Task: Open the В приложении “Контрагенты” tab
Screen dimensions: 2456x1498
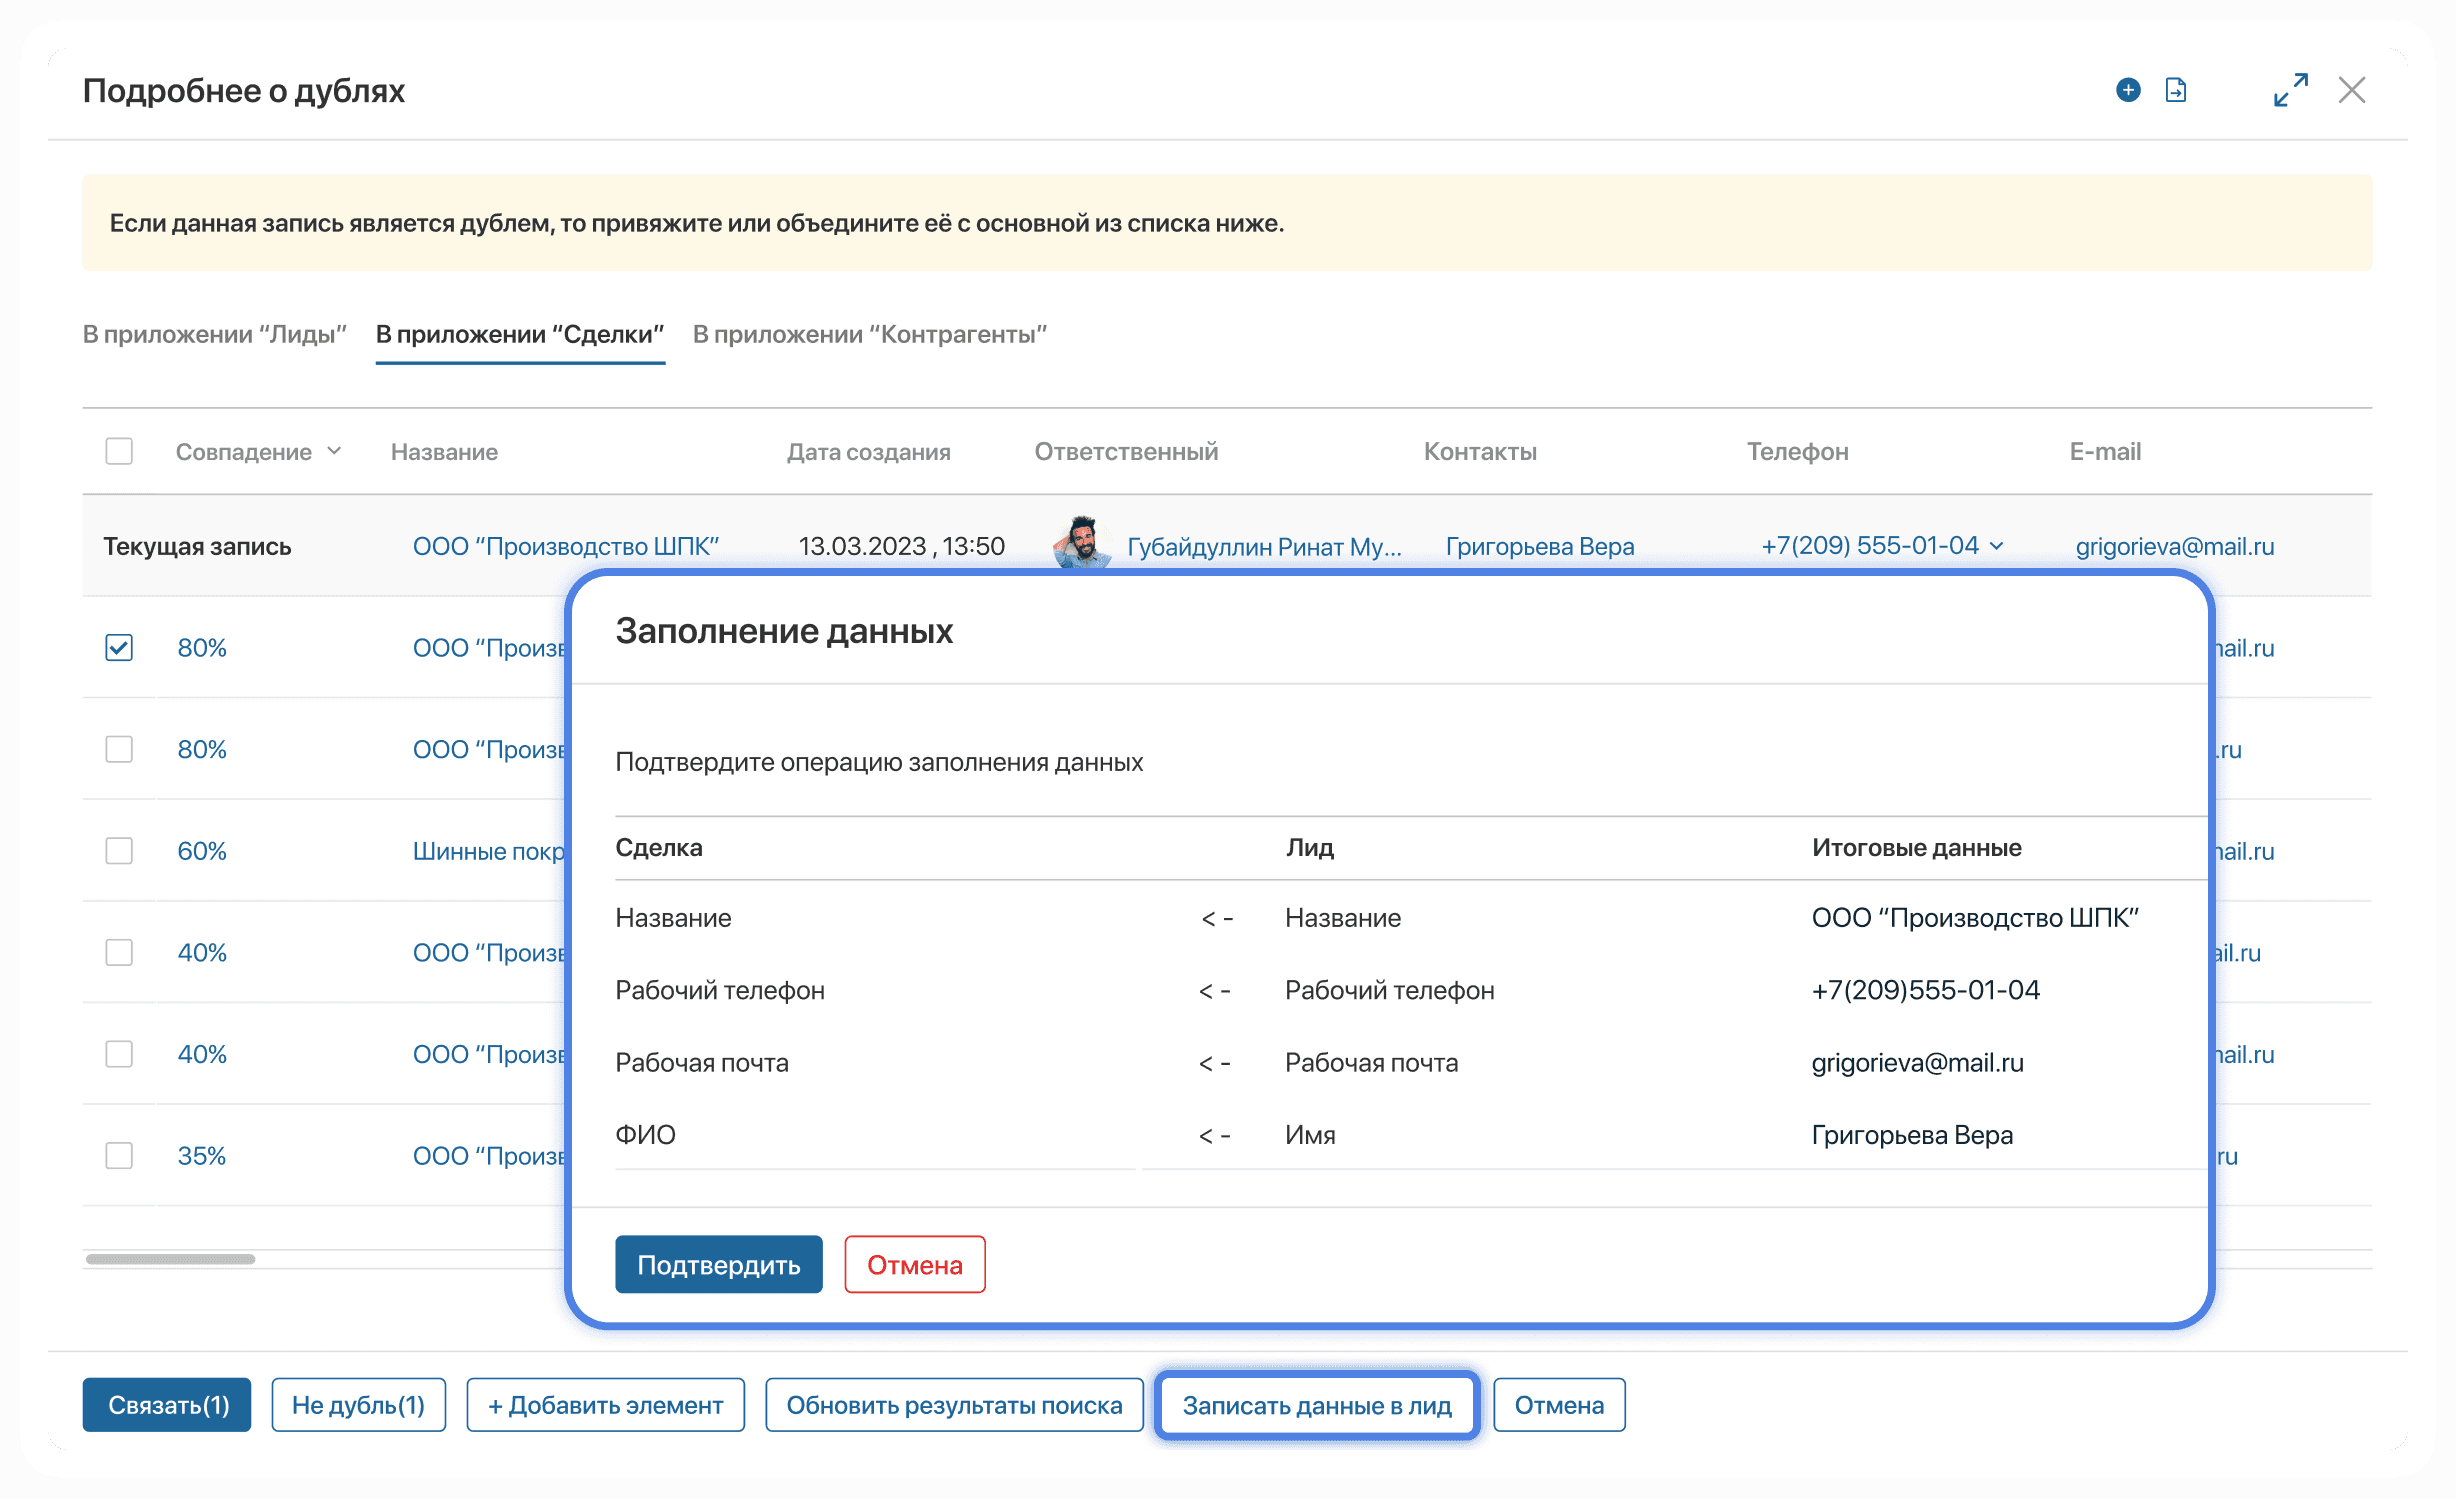Action: [869, 335]
